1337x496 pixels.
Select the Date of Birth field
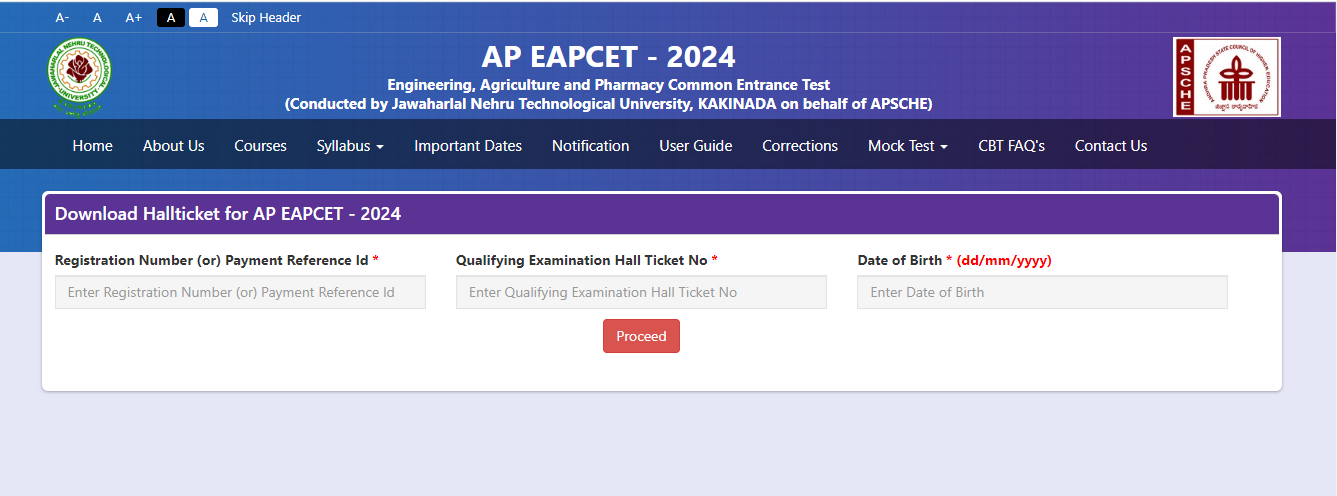click(1042, 292)
